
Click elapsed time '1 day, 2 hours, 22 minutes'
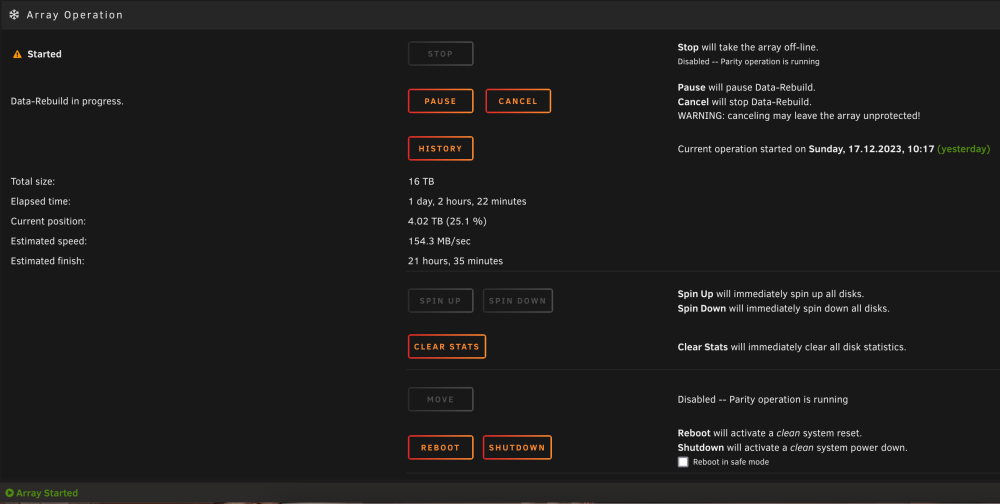[467, 201]
